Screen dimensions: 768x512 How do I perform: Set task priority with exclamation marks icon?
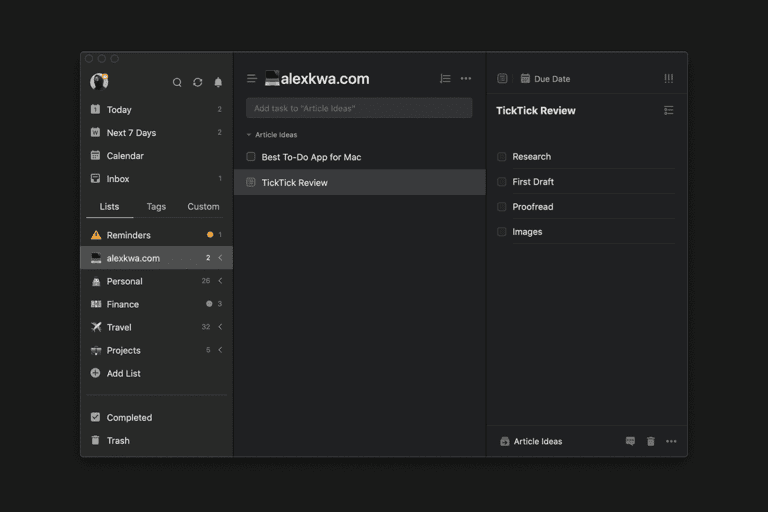click(x=669, y=78)
